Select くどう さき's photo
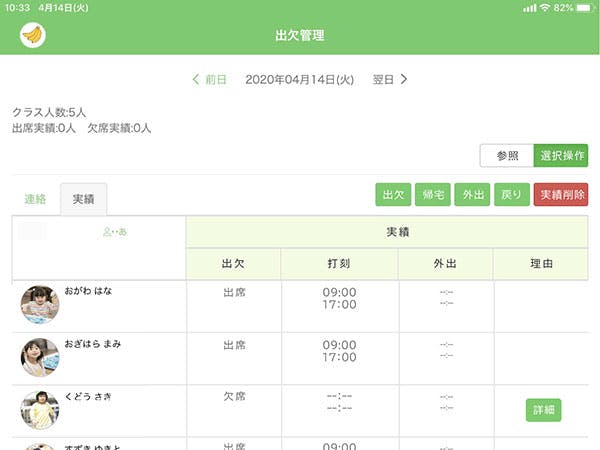600x450 pixels. [x=40, y=410]
